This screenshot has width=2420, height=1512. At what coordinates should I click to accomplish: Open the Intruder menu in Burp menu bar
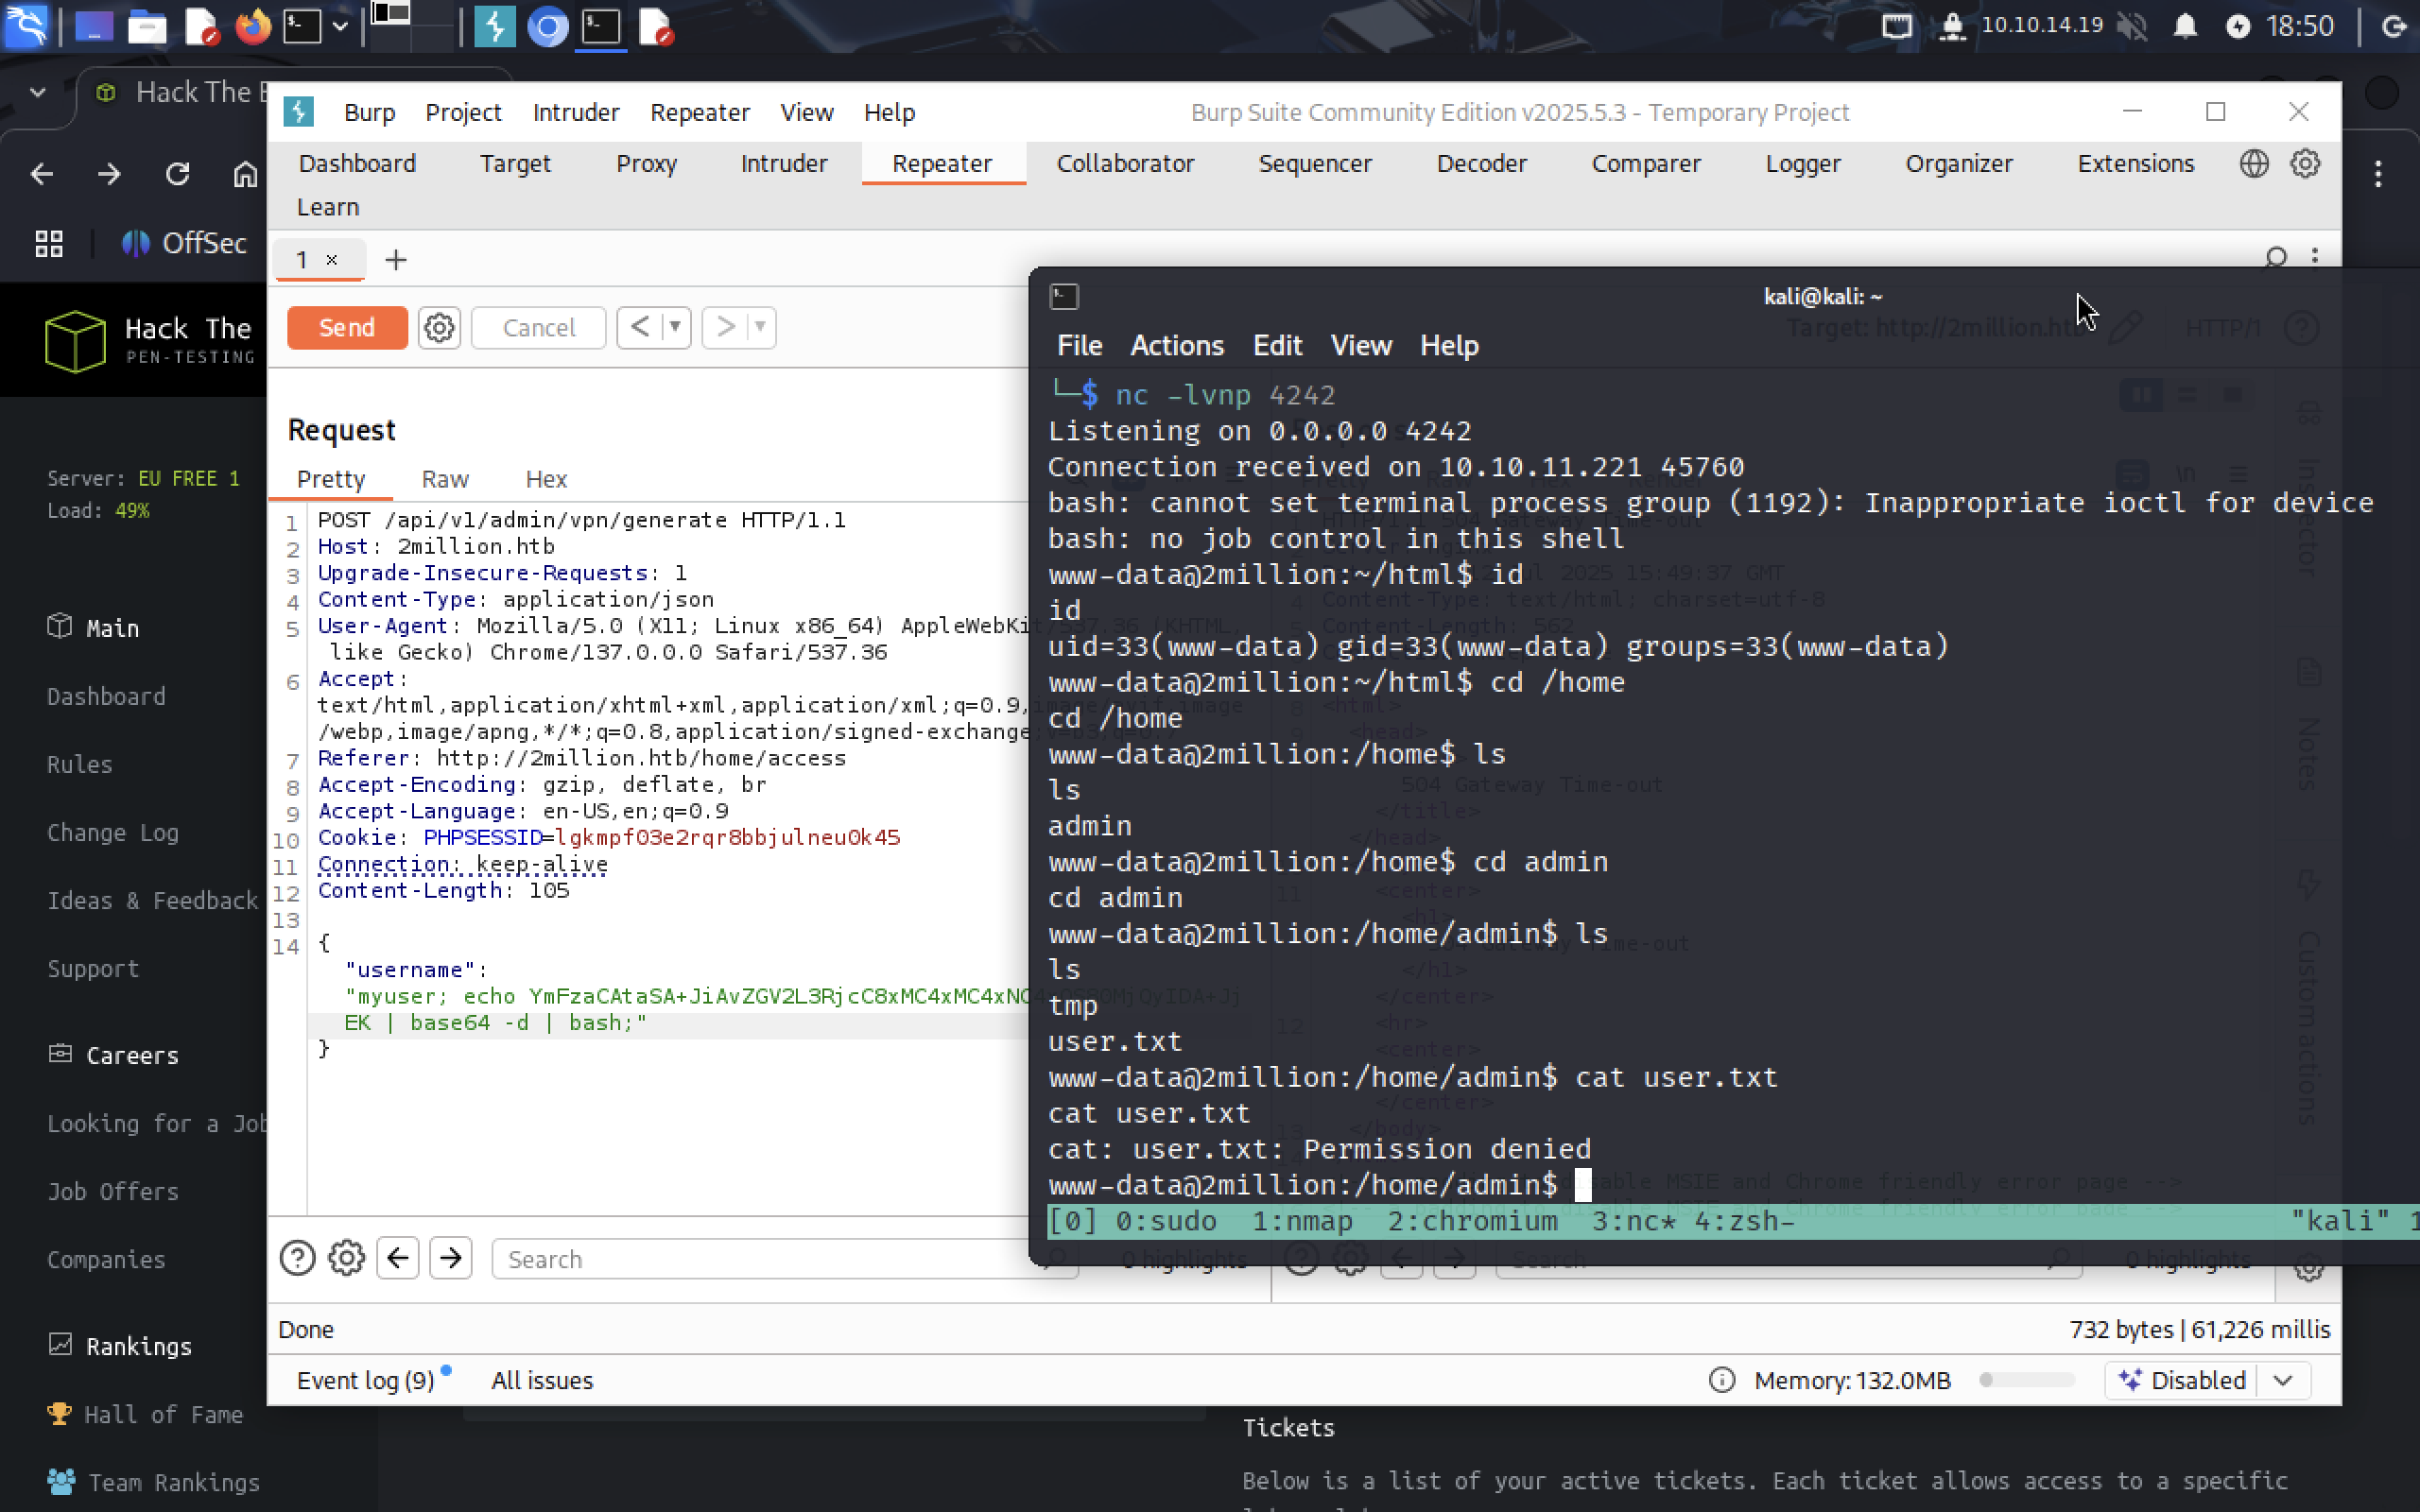[x=576, y=112]
